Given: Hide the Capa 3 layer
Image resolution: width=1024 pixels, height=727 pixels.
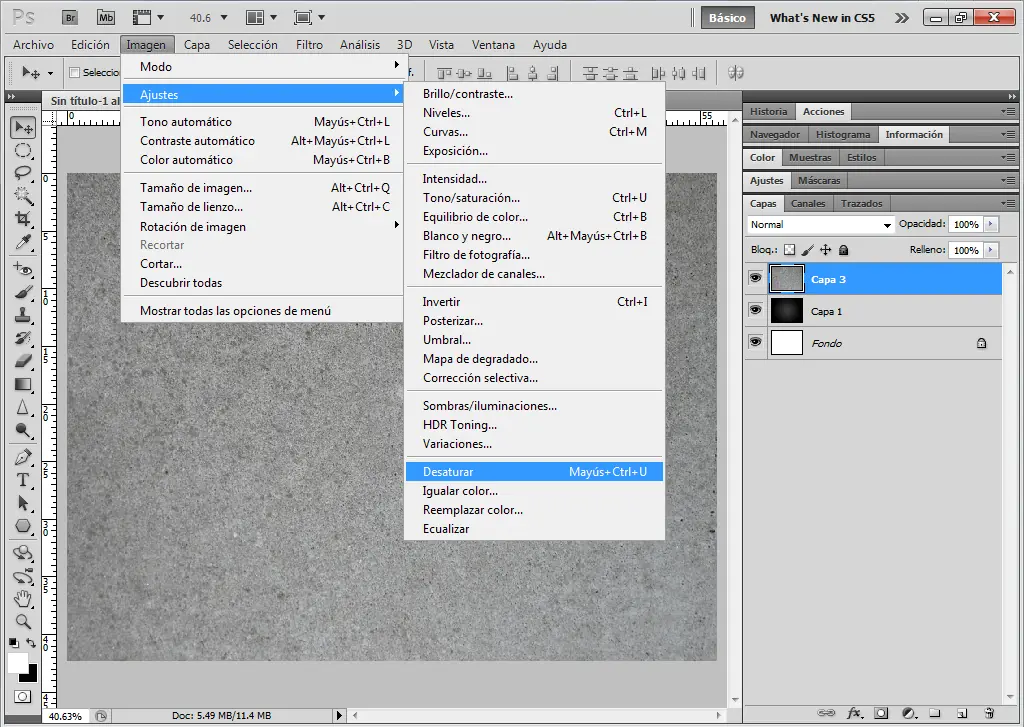Looking at the screenshot, I should pos(756,279).
